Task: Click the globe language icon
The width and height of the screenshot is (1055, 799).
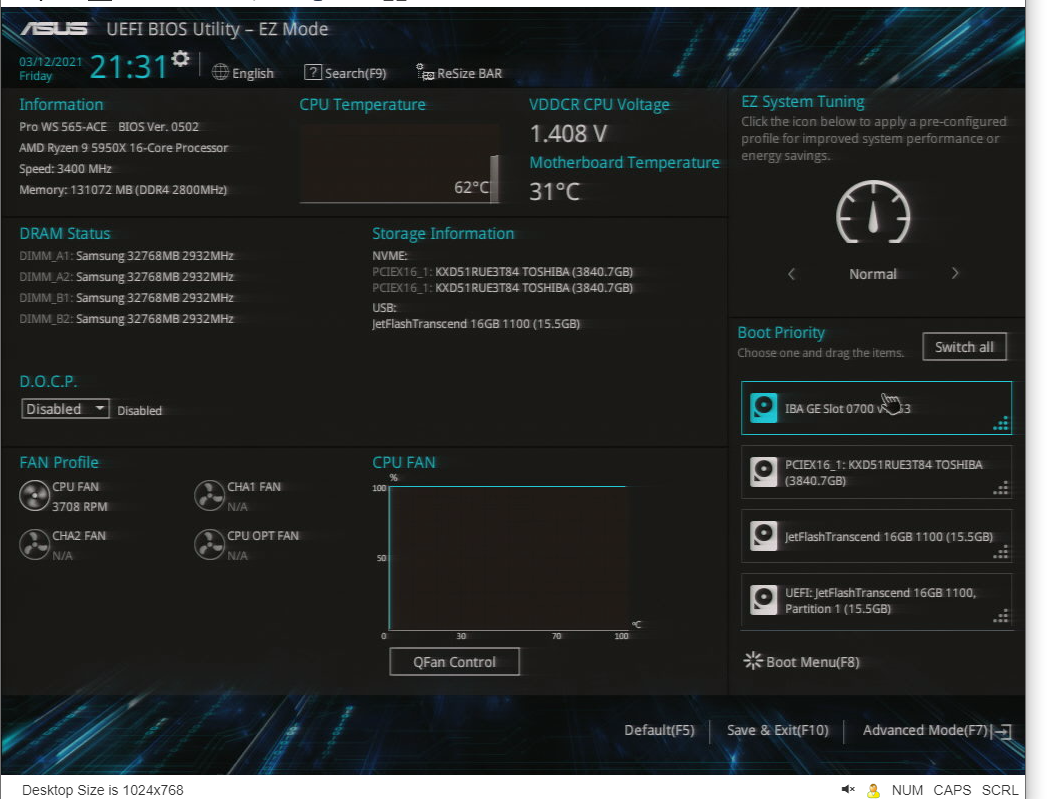Action: pyautogui.click(x=220, y=72)
